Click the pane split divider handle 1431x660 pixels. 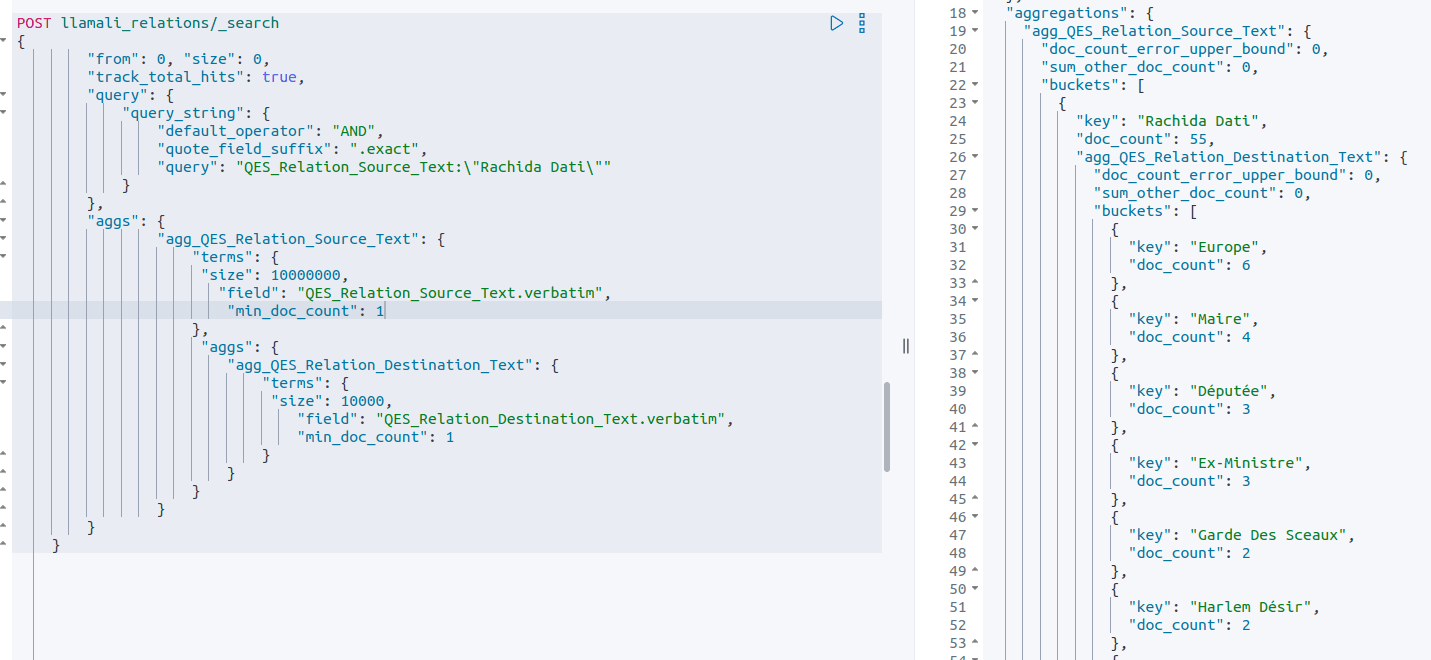click(x=905, y=345)
